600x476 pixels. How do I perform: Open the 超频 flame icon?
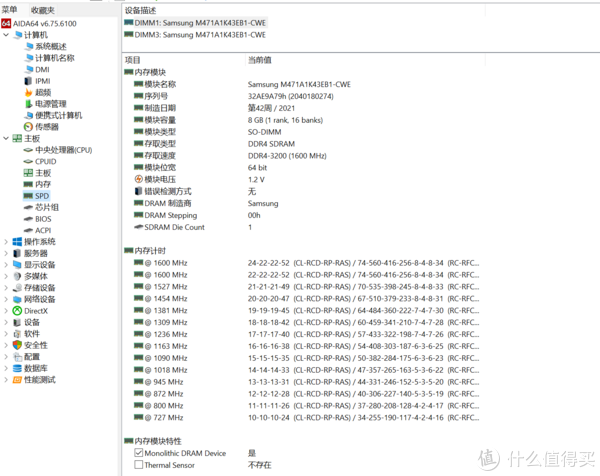[29, 92]
